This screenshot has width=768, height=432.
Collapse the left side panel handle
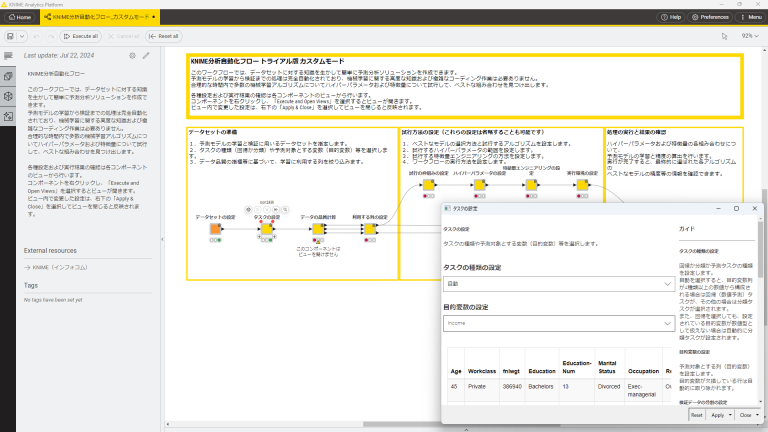click(162, 240)
